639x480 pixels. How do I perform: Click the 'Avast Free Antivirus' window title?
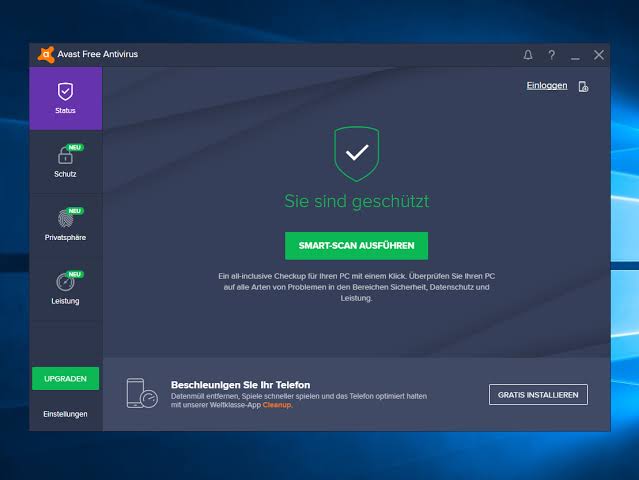click(97, 54)
